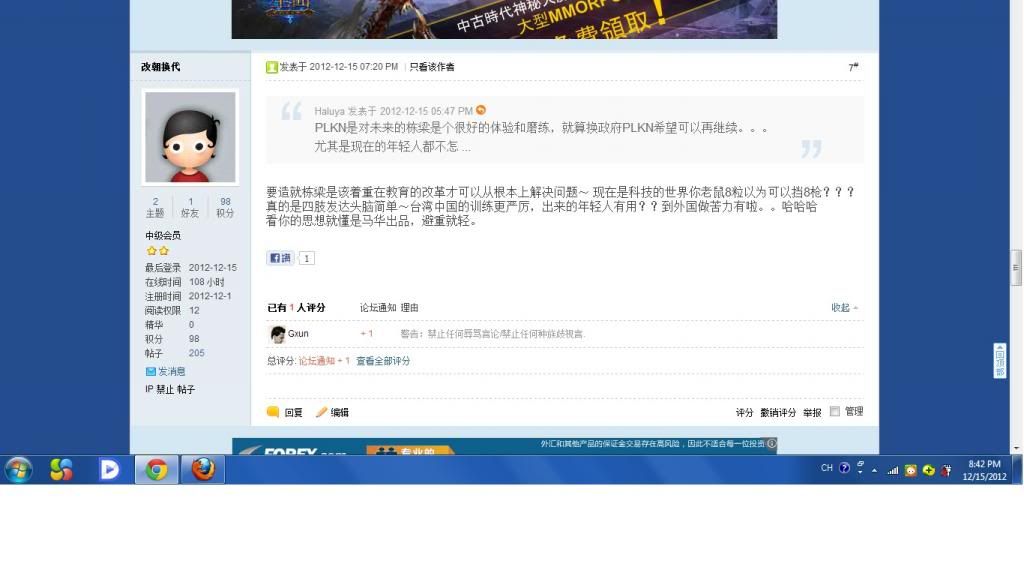Open the quoted post arrow icon
The width and height of the screenshot is (1024, 575).
pyautogui.click(x=481, y=110)
